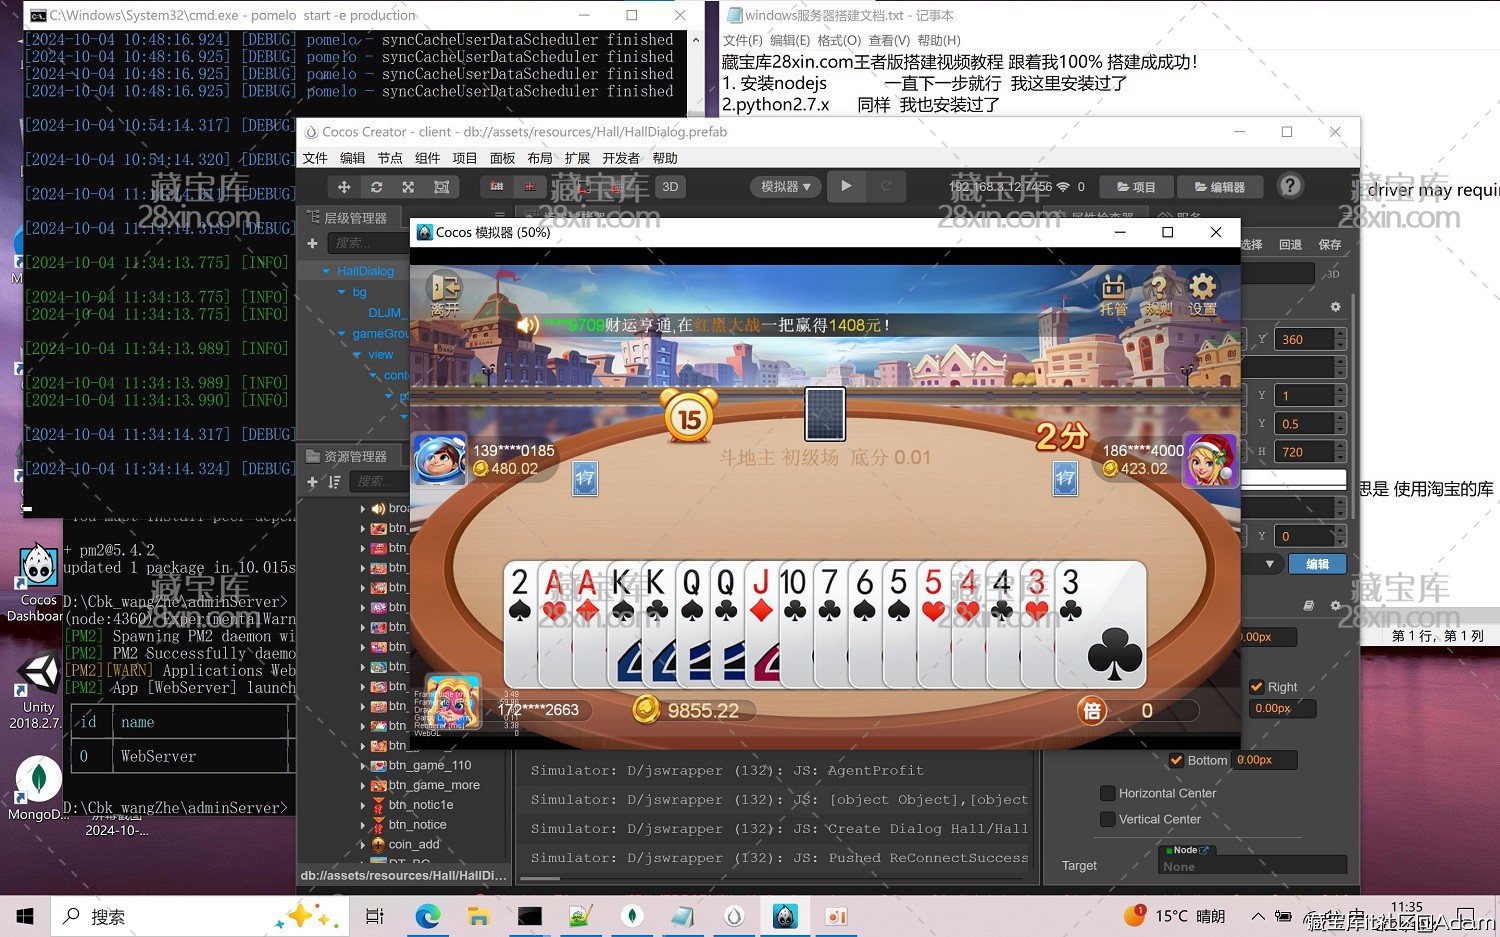
Task: Enable Vertical Center alignment
Action: pos(1108,819)
